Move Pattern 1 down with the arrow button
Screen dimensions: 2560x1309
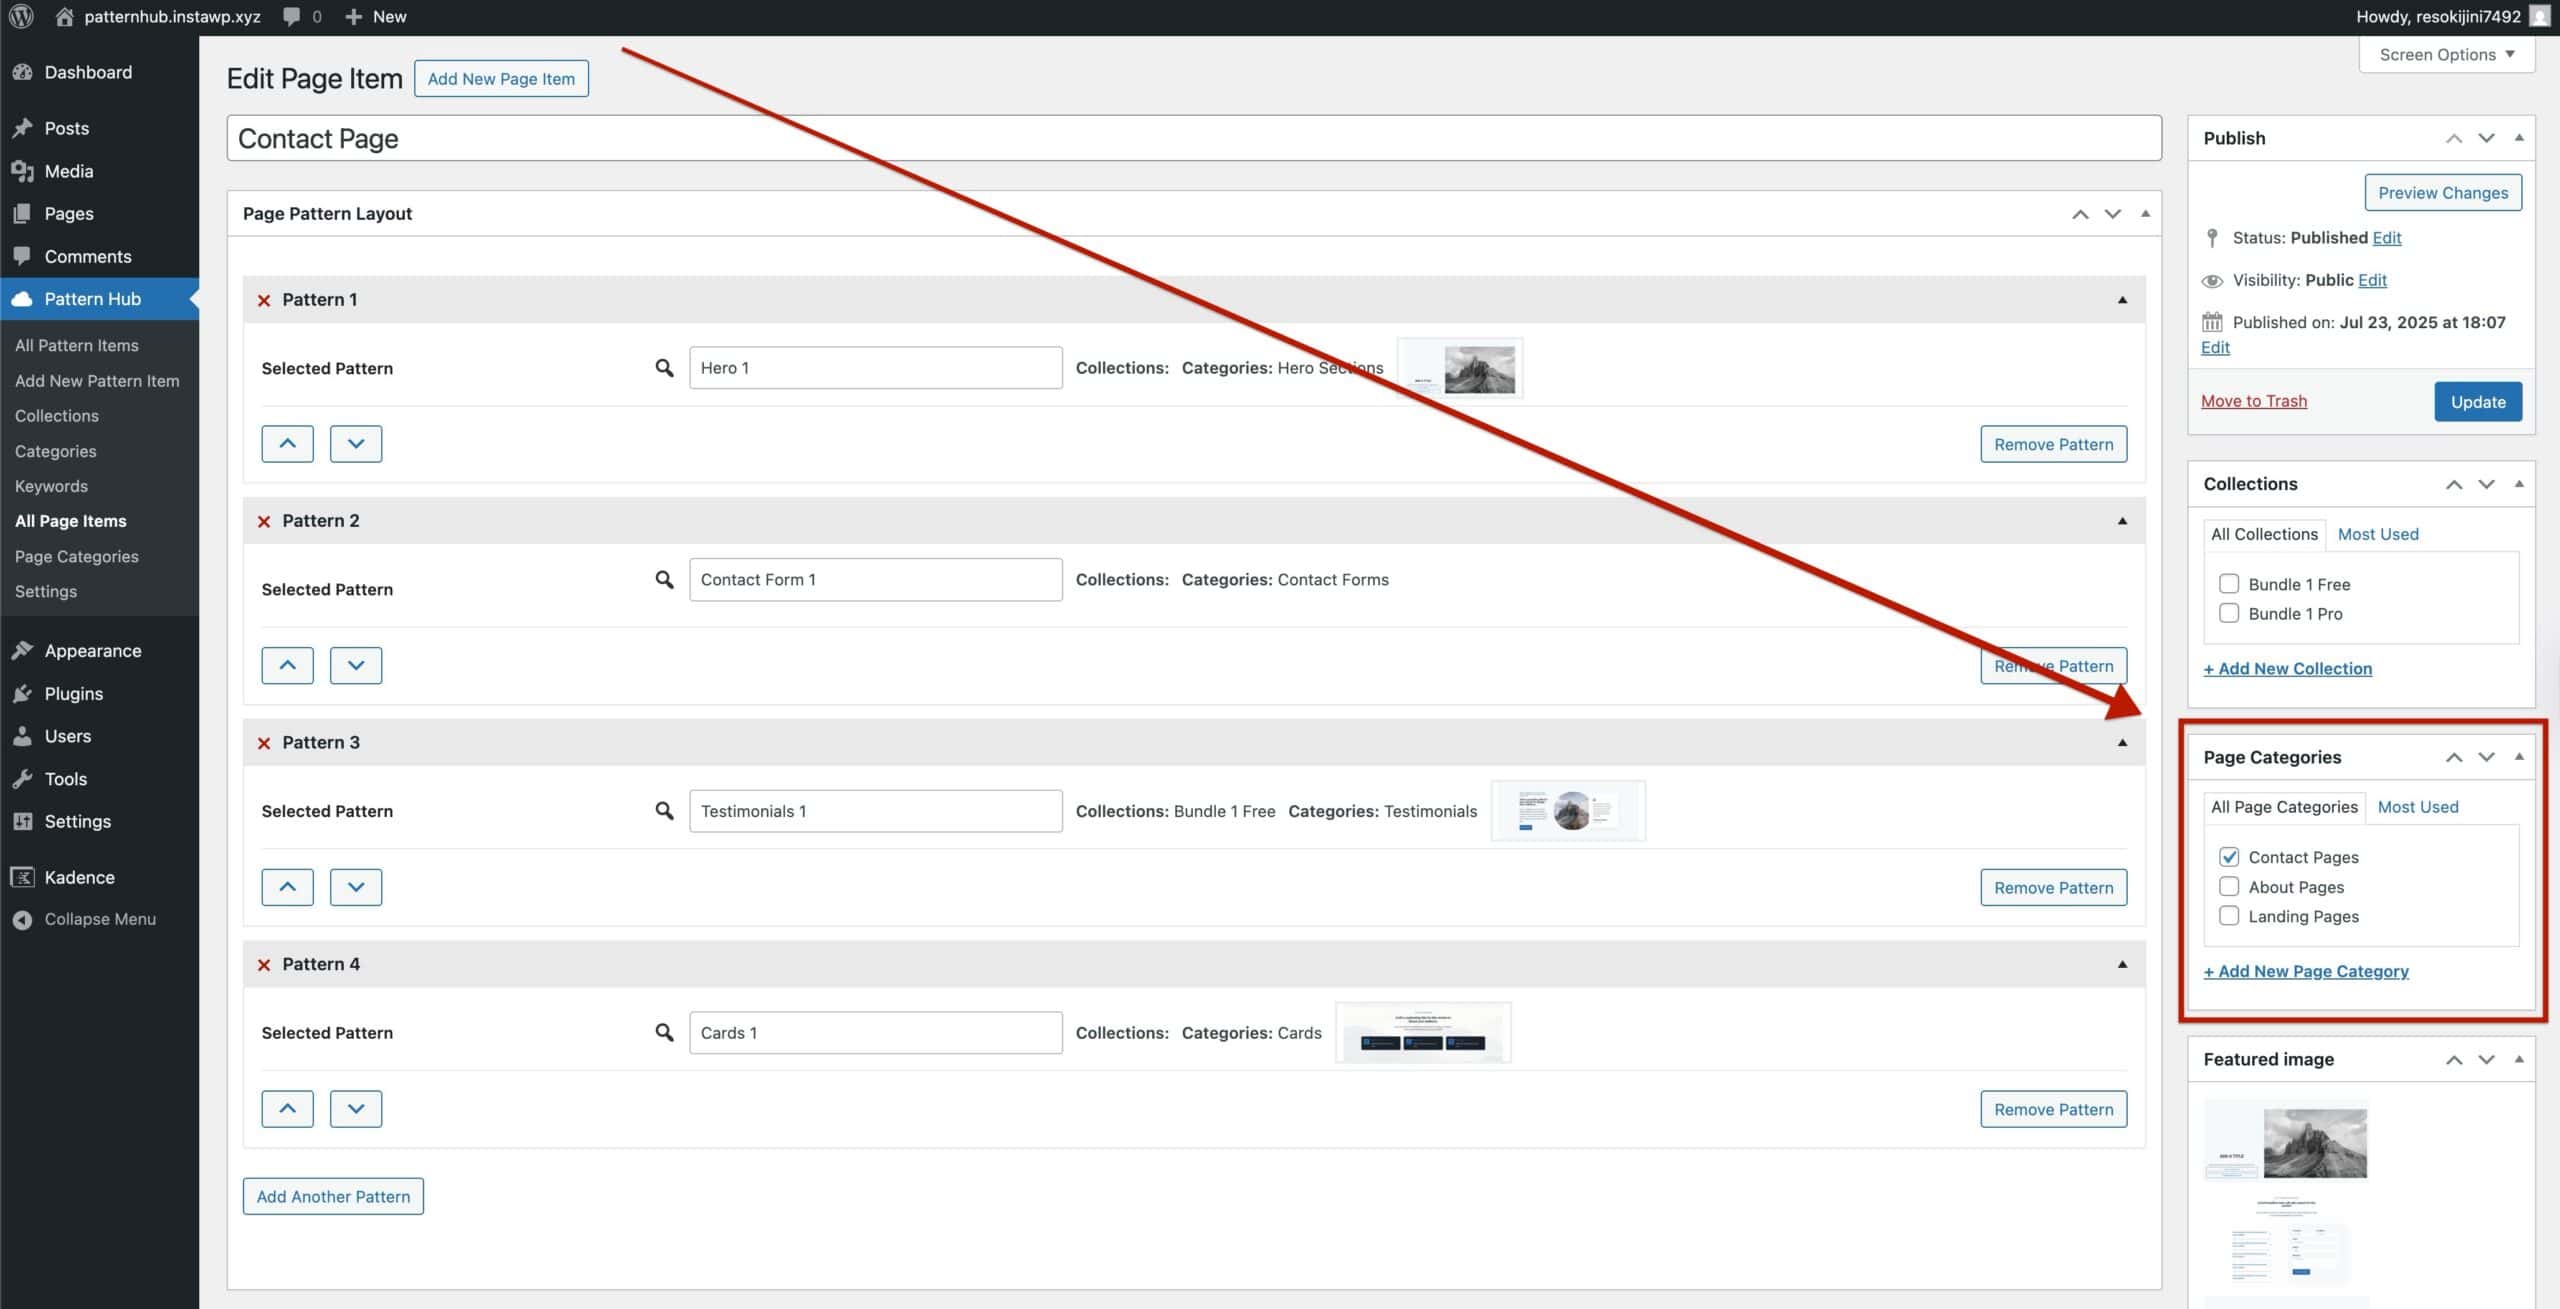coord(355,443)
